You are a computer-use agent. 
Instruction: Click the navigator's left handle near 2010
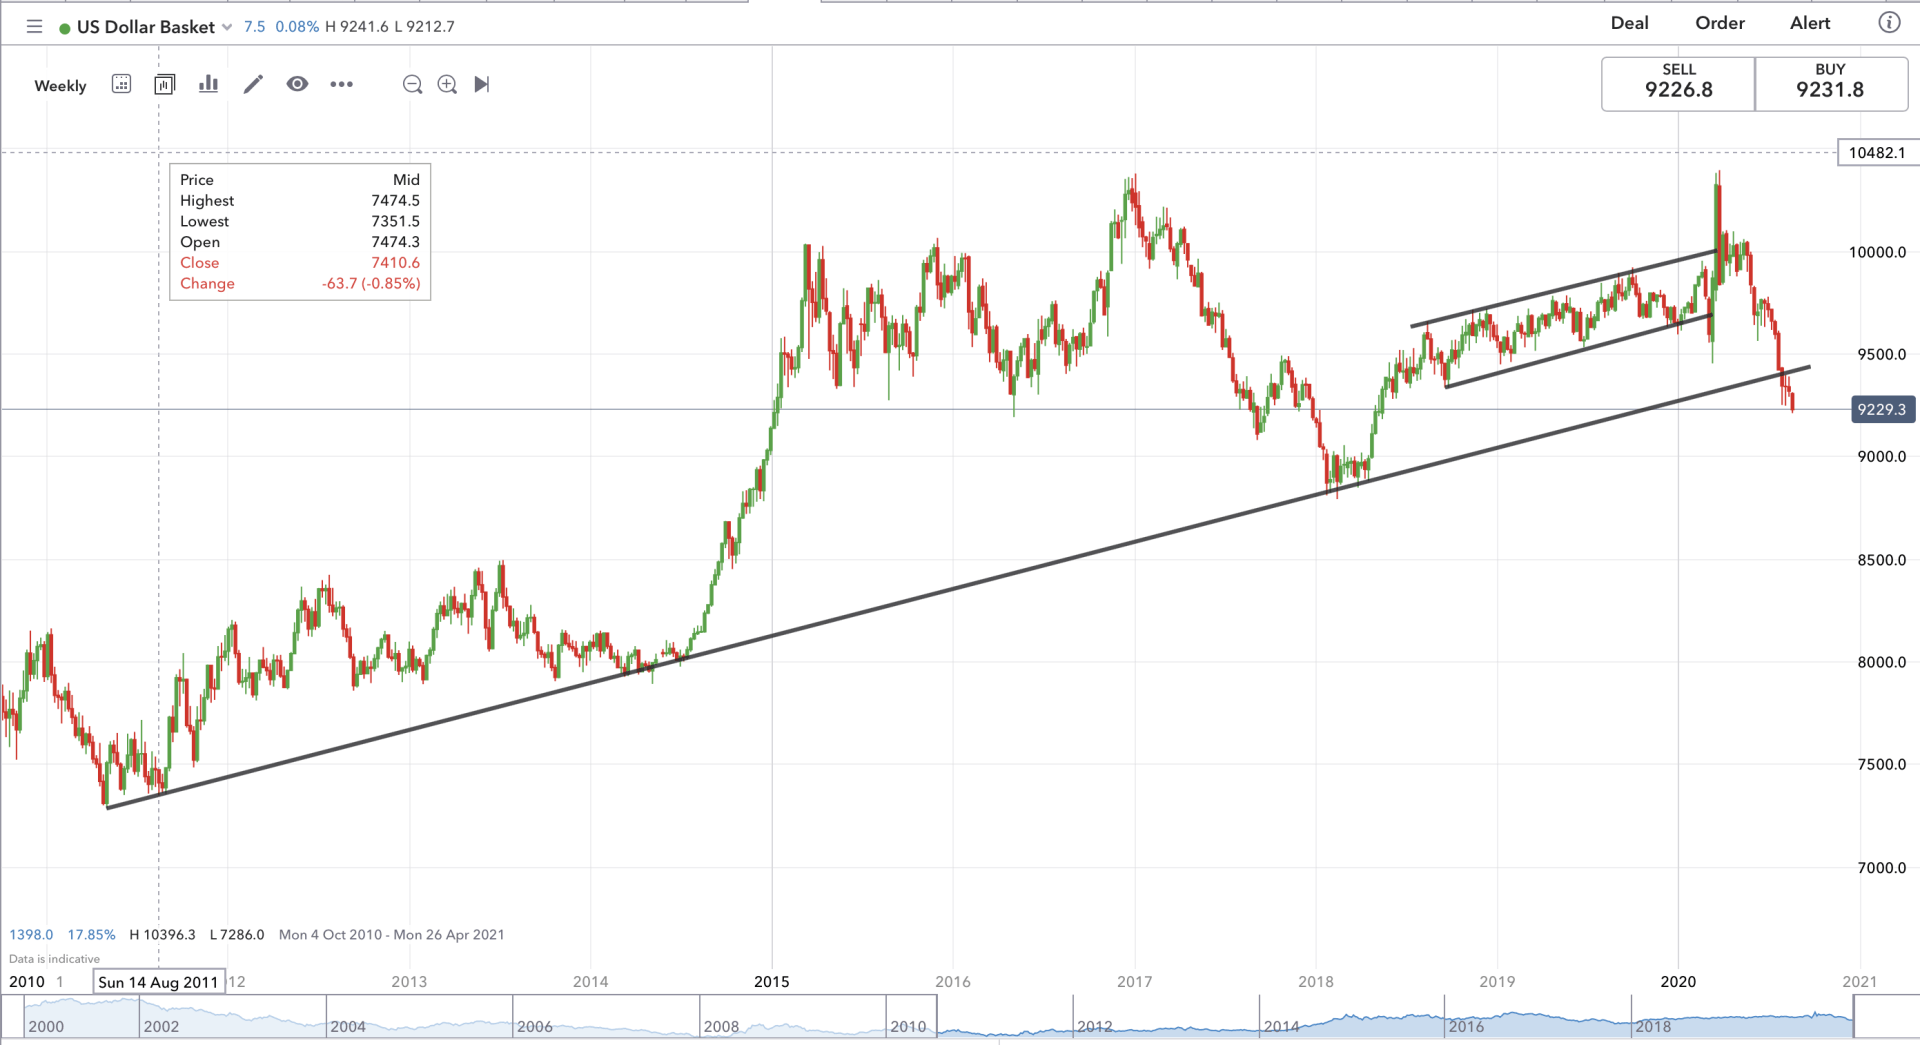tap(937, 1016)
